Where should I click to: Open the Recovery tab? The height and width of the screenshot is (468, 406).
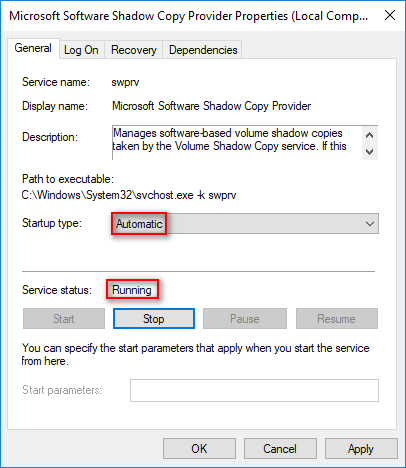[x=133, y=50]
